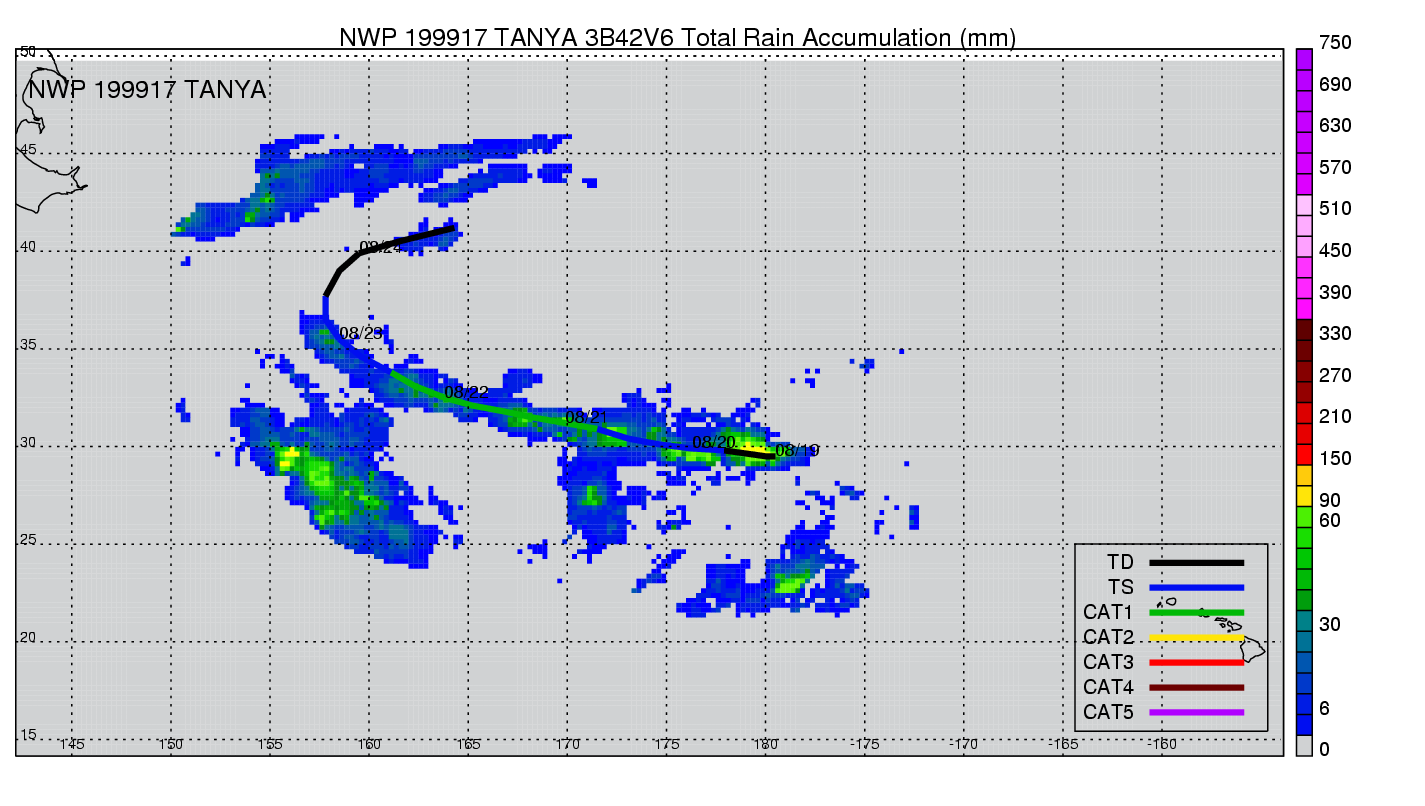Click the 08/19 track date label
This screenshot has height=806, width=1425.
point(797,451)
